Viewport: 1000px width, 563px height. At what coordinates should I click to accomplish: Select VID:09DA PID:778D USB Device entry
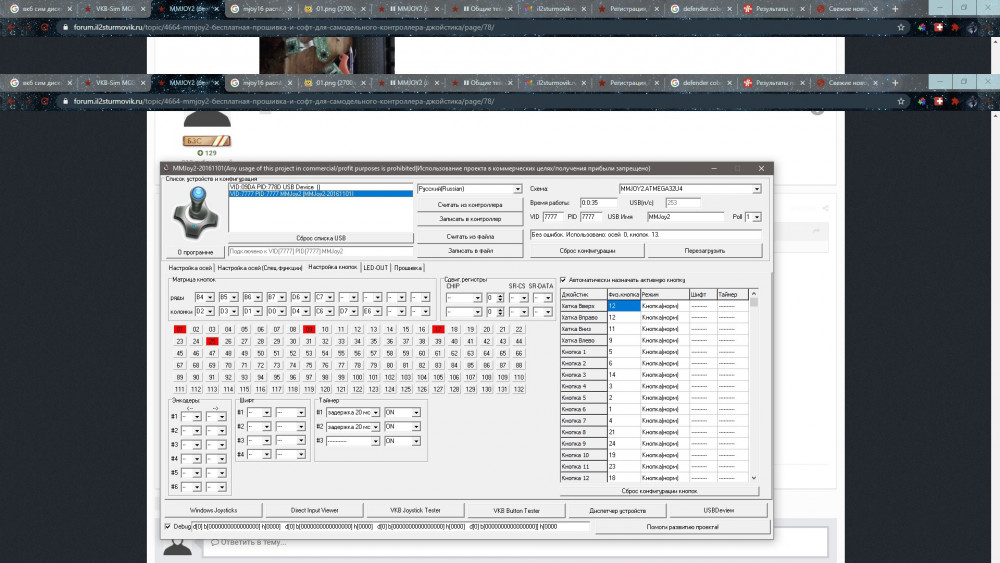pos(320,187)
